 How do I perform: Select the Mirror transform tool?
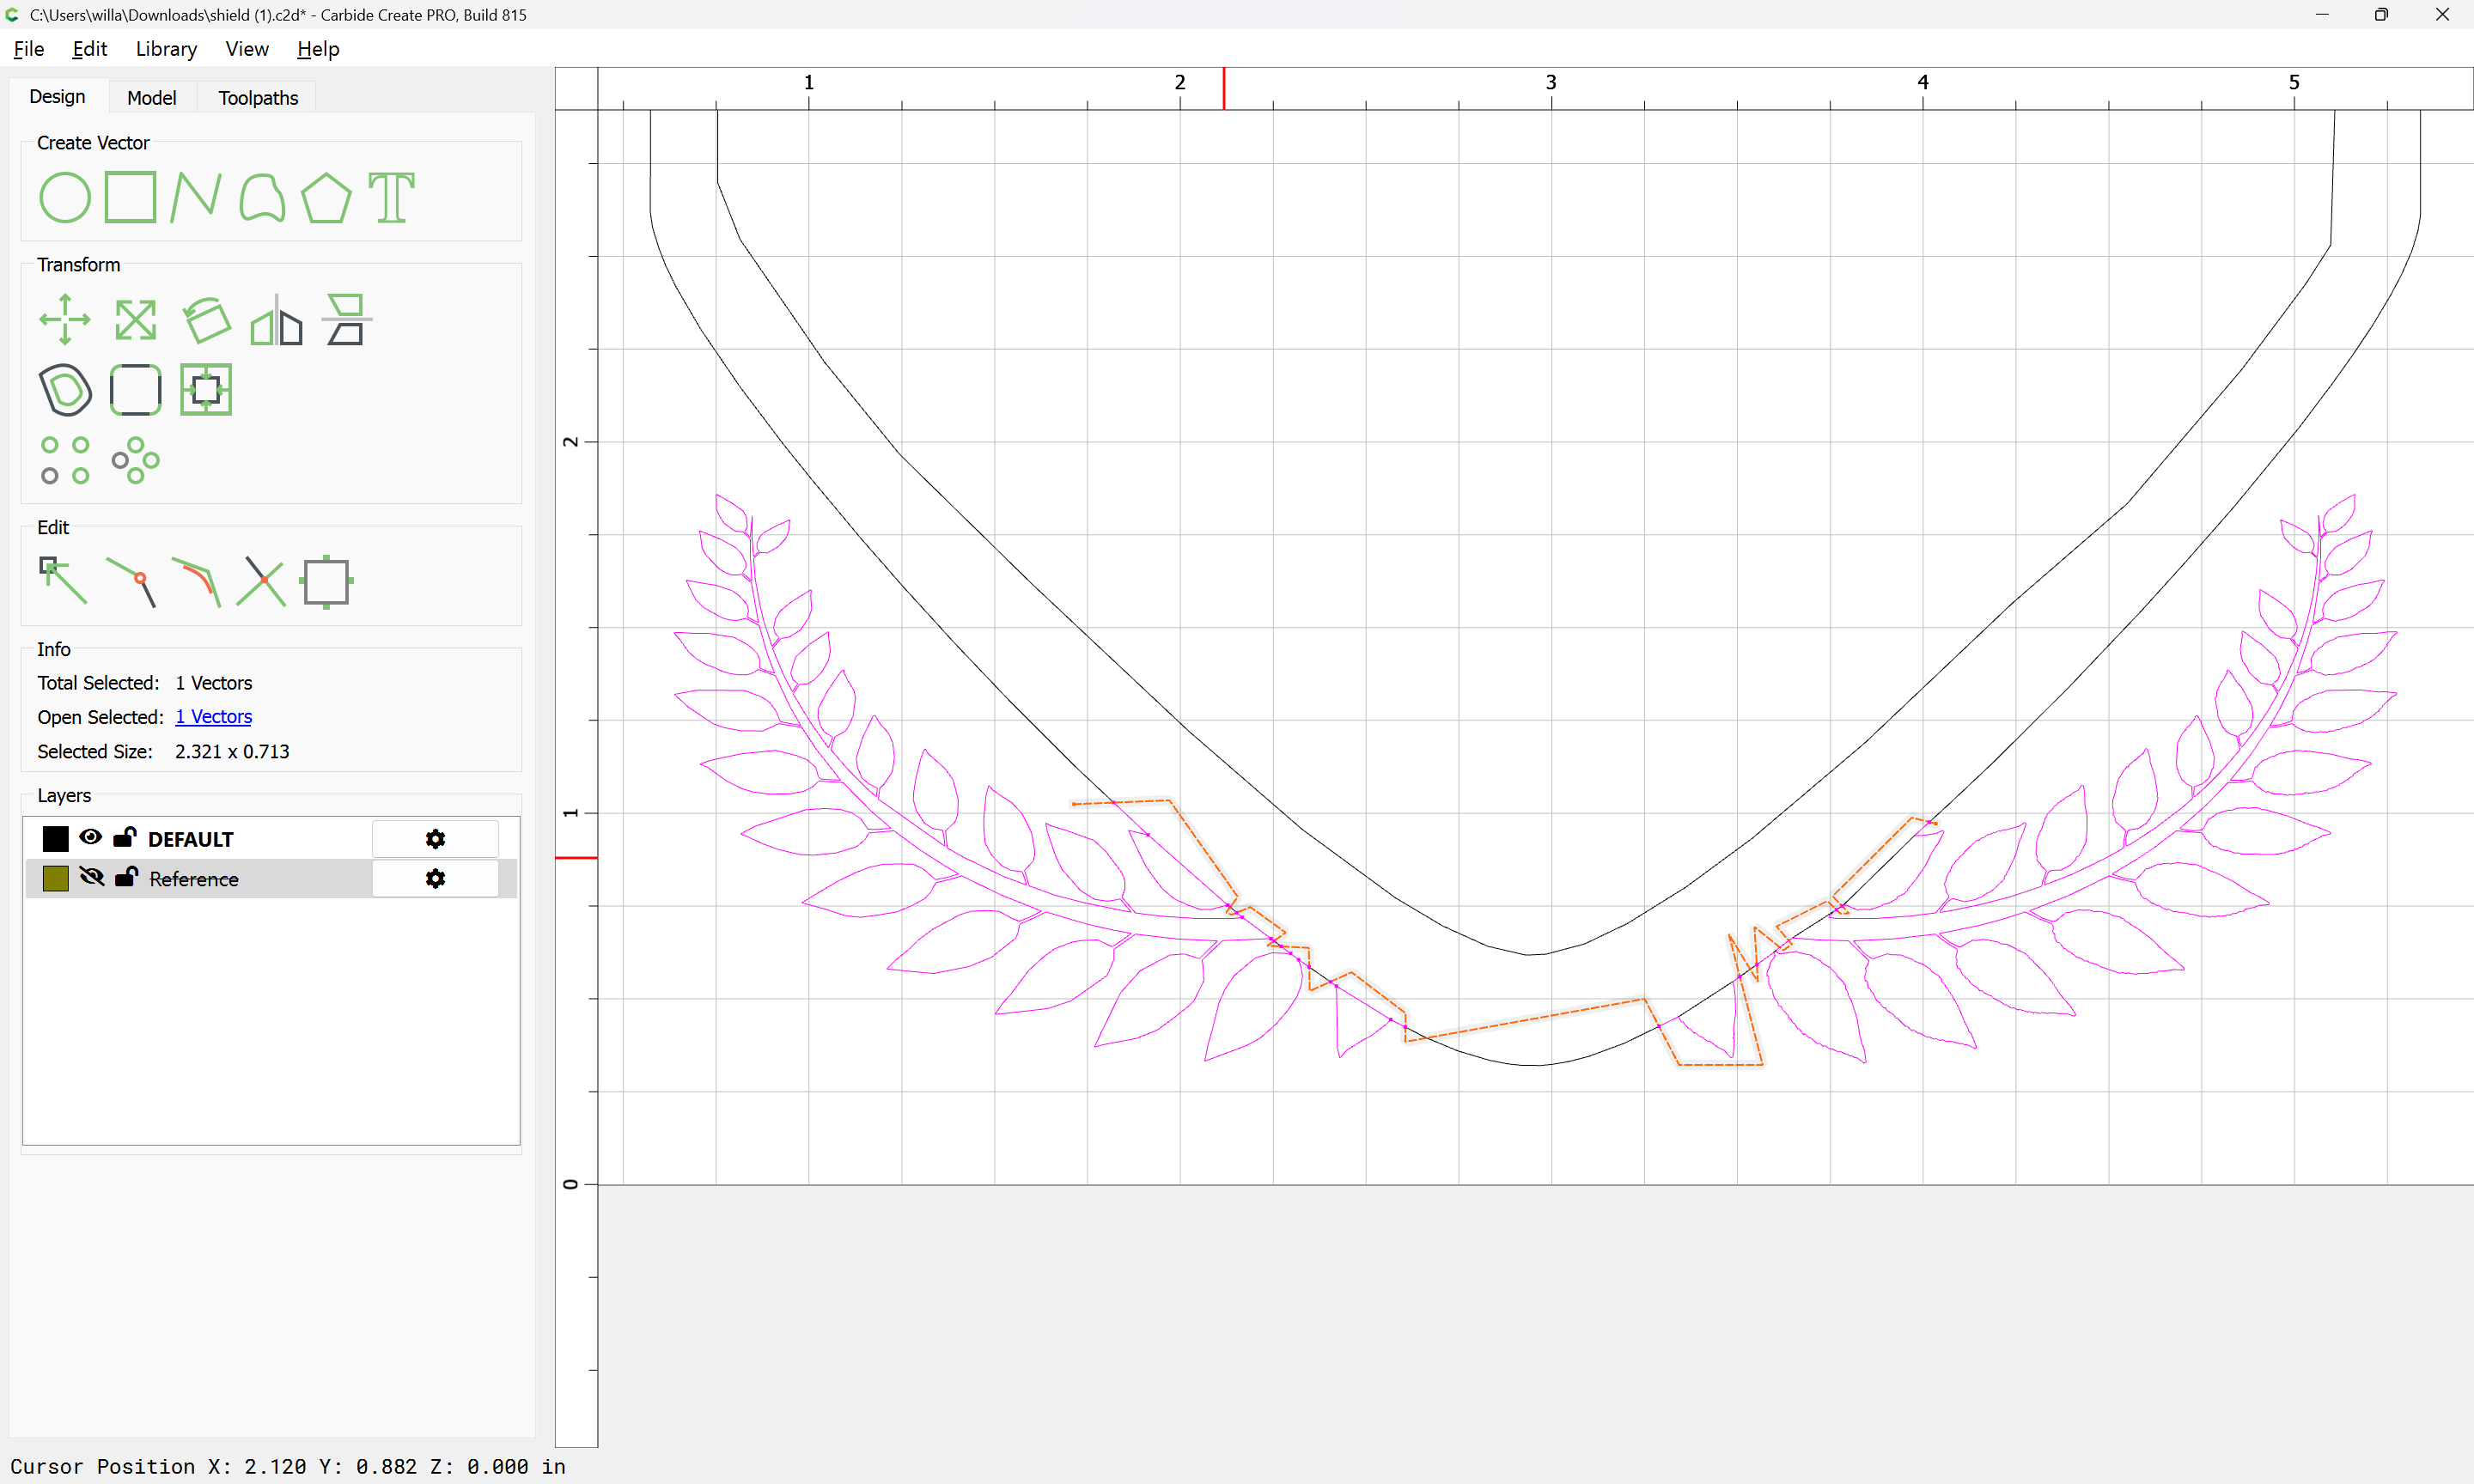point(276,320)
